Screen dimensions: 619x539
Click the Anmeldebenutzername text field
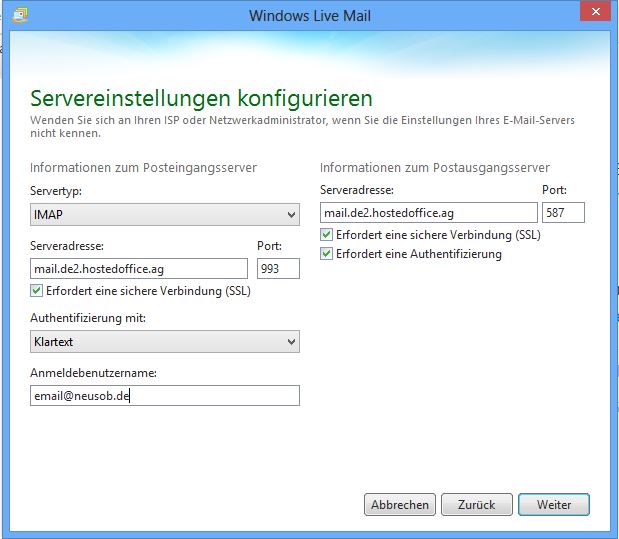[165, 396]
